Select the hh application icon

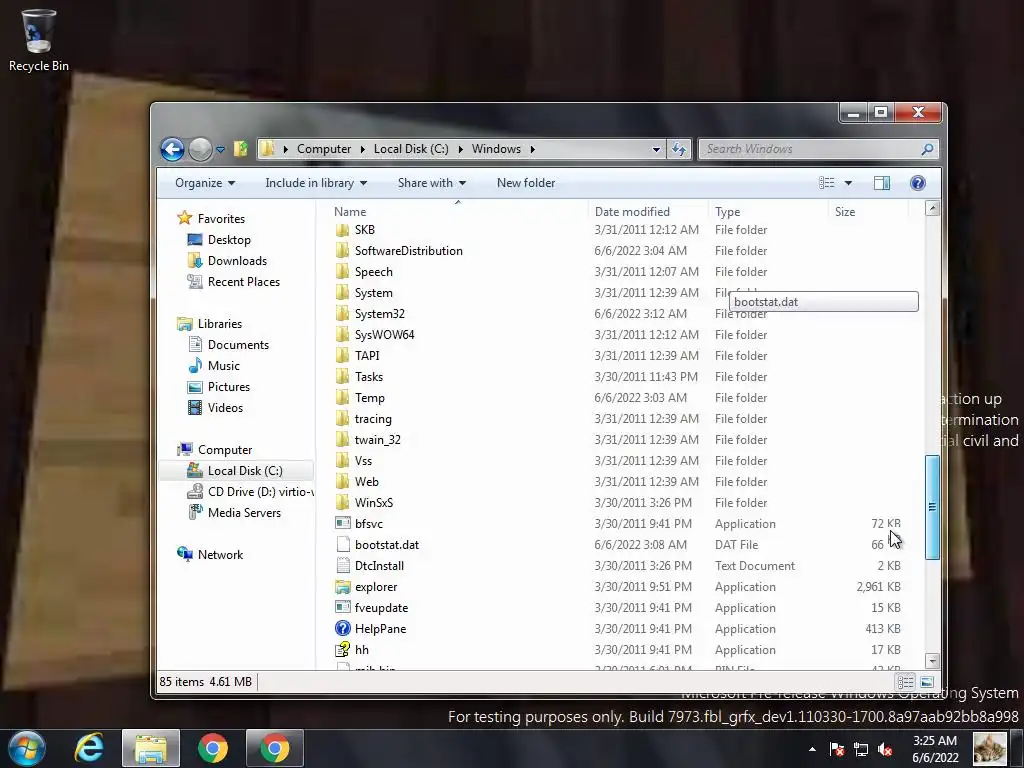pos(342,650)
